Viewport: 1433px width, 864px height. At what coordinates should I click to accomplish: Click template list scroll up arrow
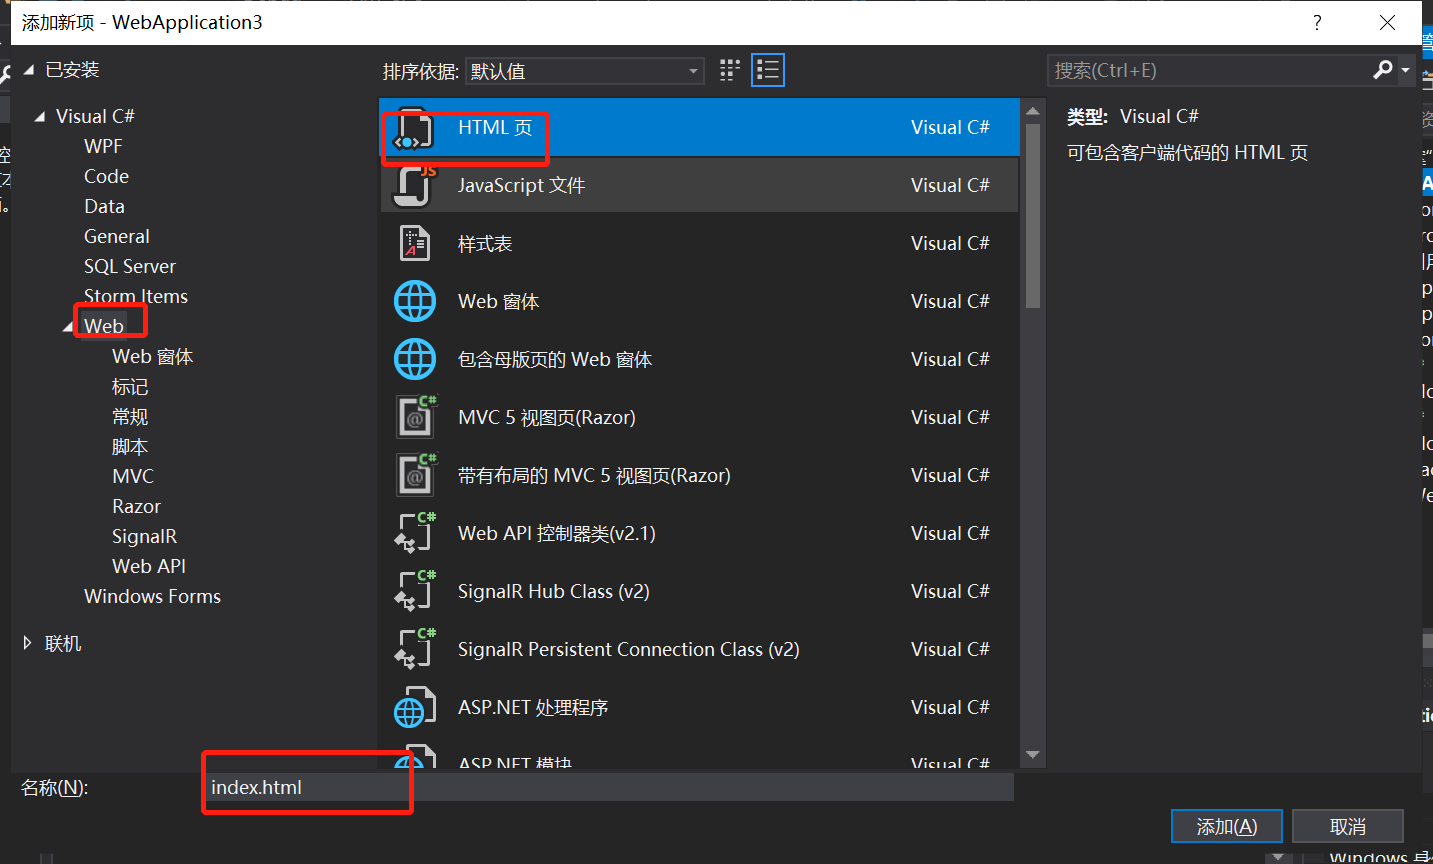pyautogui.click(x=1033, y=110)
